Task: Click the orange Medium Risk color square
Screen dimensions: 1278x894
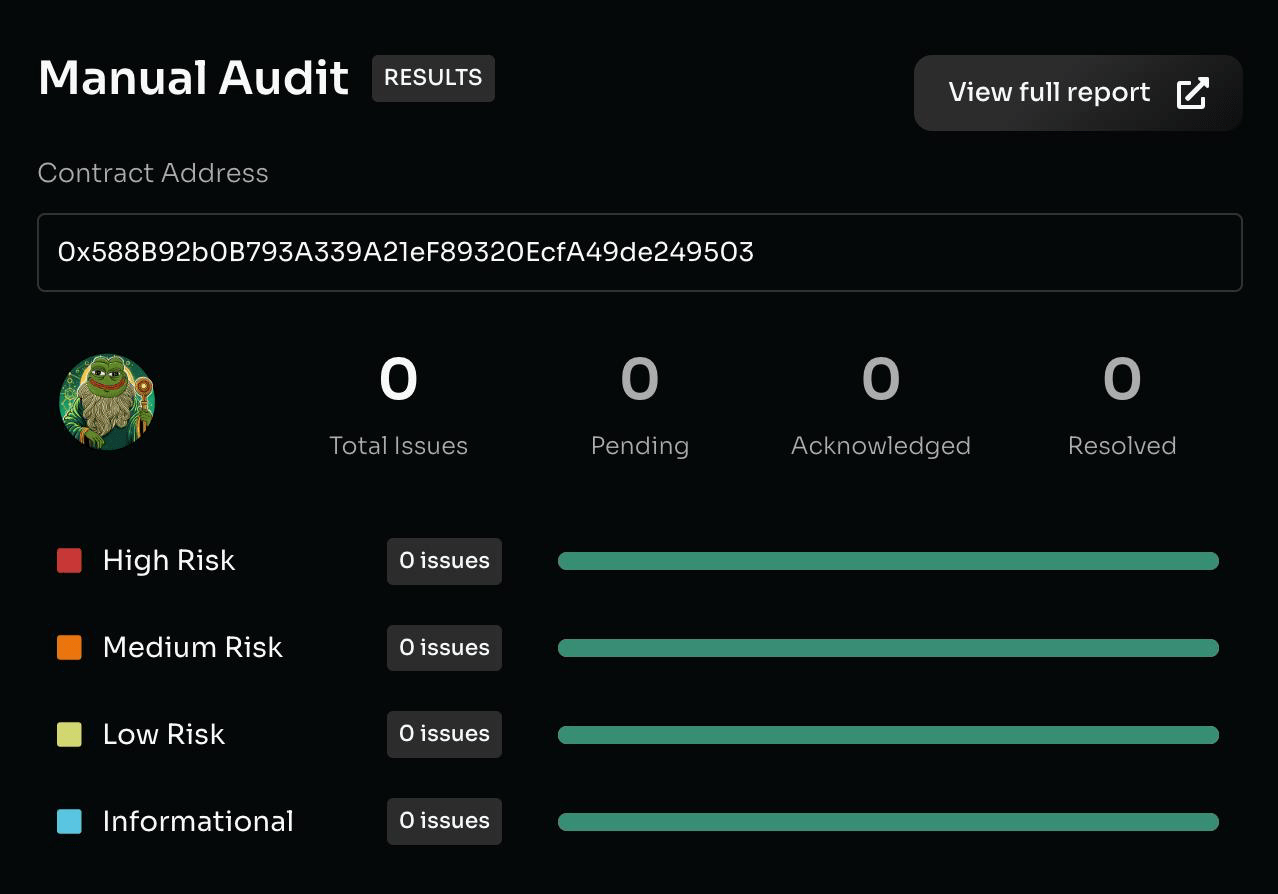Action: tap(69, 648)
